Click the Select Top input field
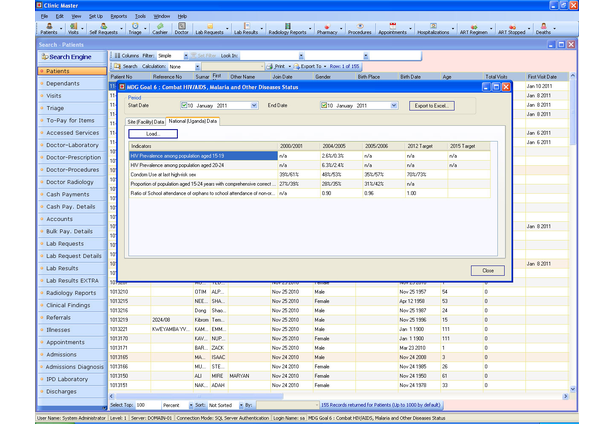615x424 pixels. 147,405
